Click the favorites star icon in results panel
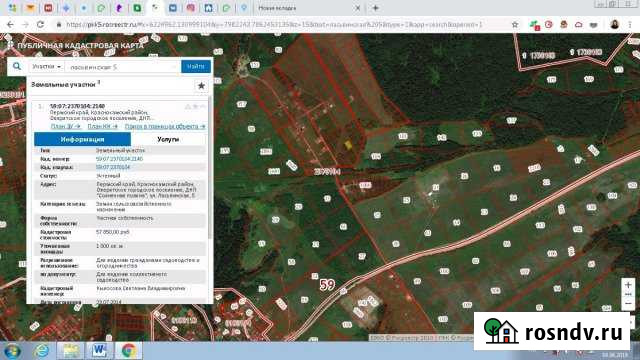 [201, 86]
